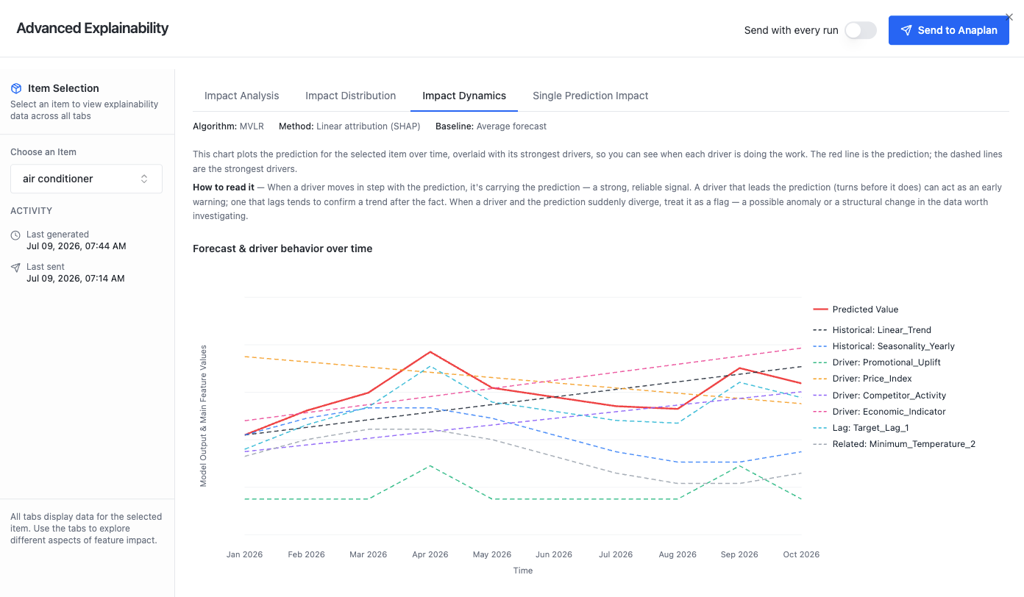Click the Send to Anaplan button
This screenshot has height=597, width=1024.
(x=948, y=30)
